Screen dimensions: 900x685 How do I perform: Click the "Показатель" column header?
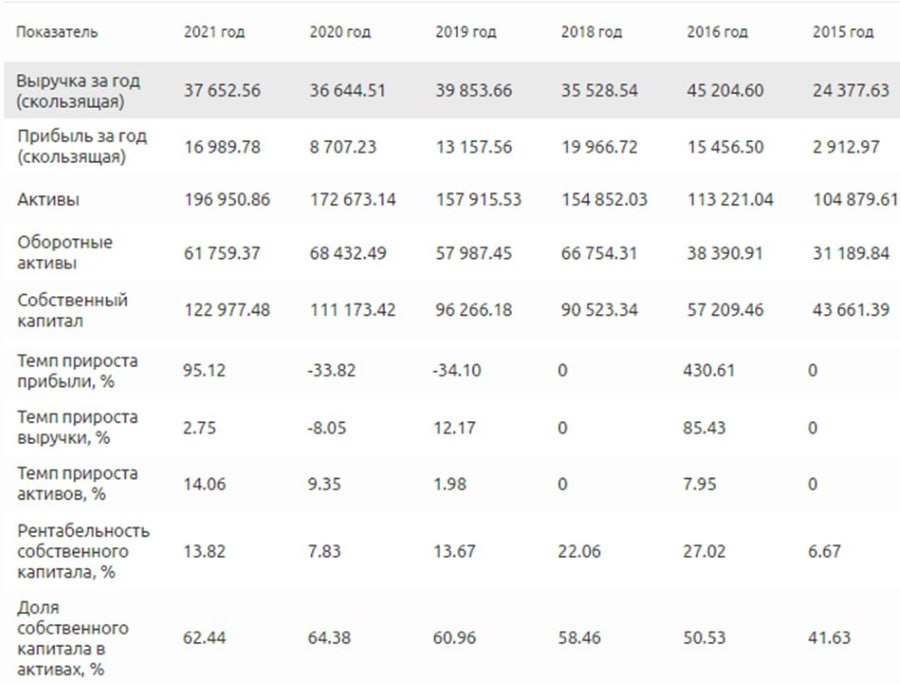click(57, 32)
